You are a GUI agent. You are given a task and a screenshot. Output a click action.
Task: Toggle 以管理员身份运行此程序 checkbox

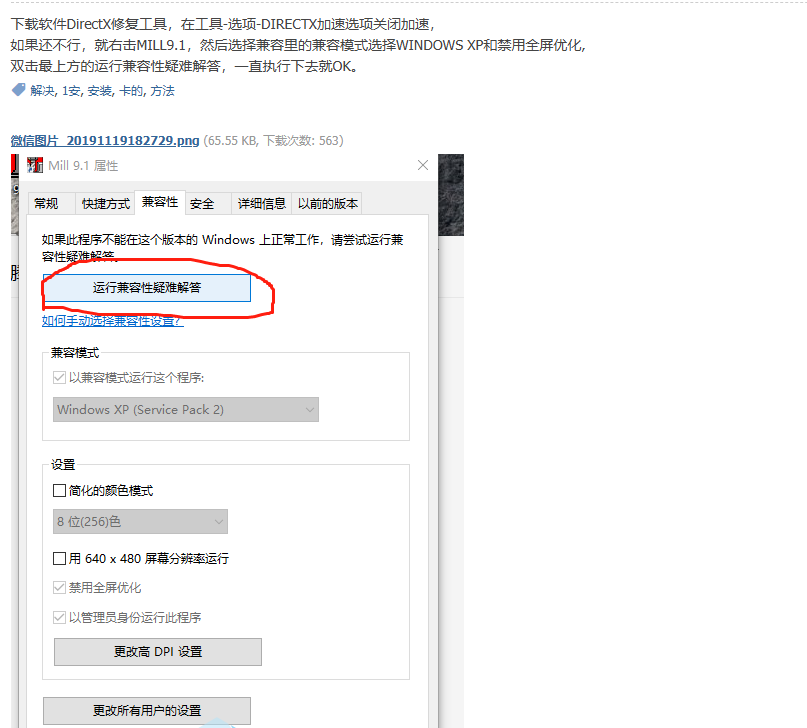tap(59, 617)
